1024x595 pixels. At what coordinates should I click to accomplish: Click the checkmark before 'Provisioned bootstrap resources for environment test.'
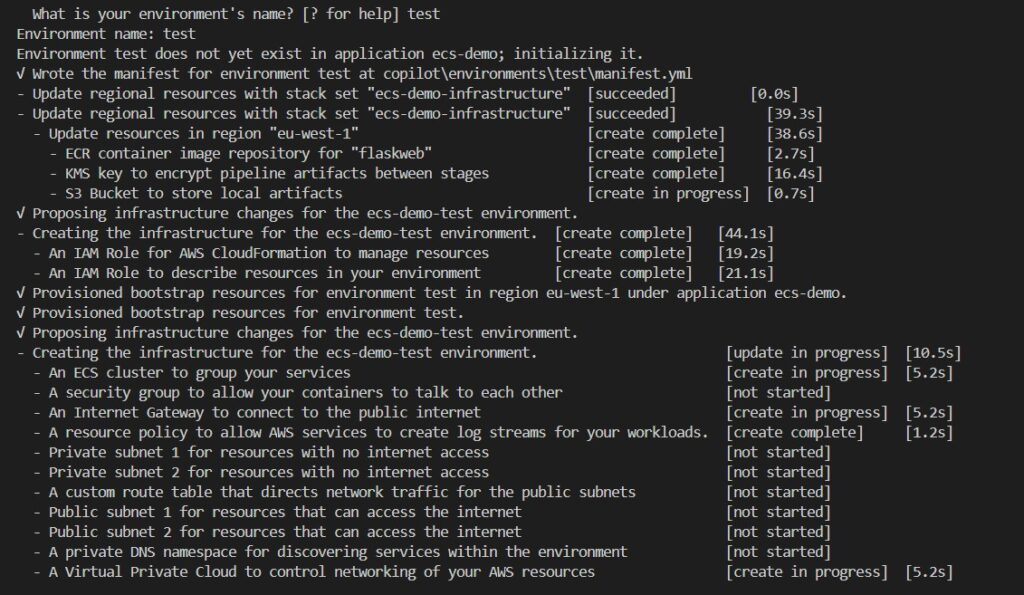pyautogui.click(x=21, y=313)
